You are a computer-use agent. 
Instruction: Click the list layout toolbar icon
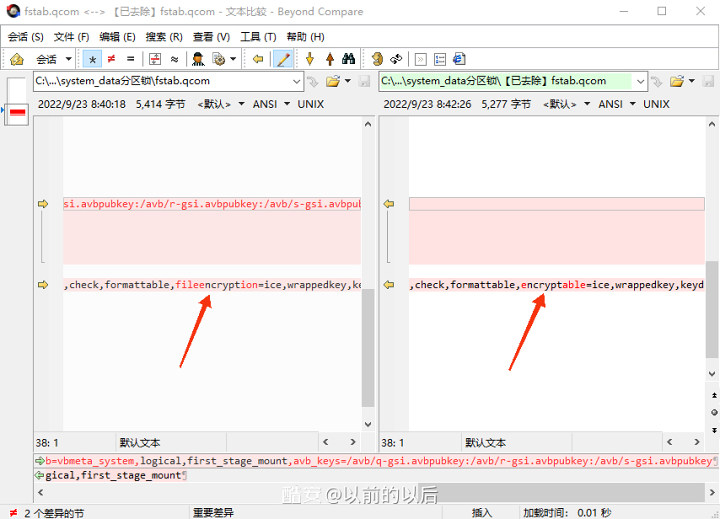pos(440,59)
